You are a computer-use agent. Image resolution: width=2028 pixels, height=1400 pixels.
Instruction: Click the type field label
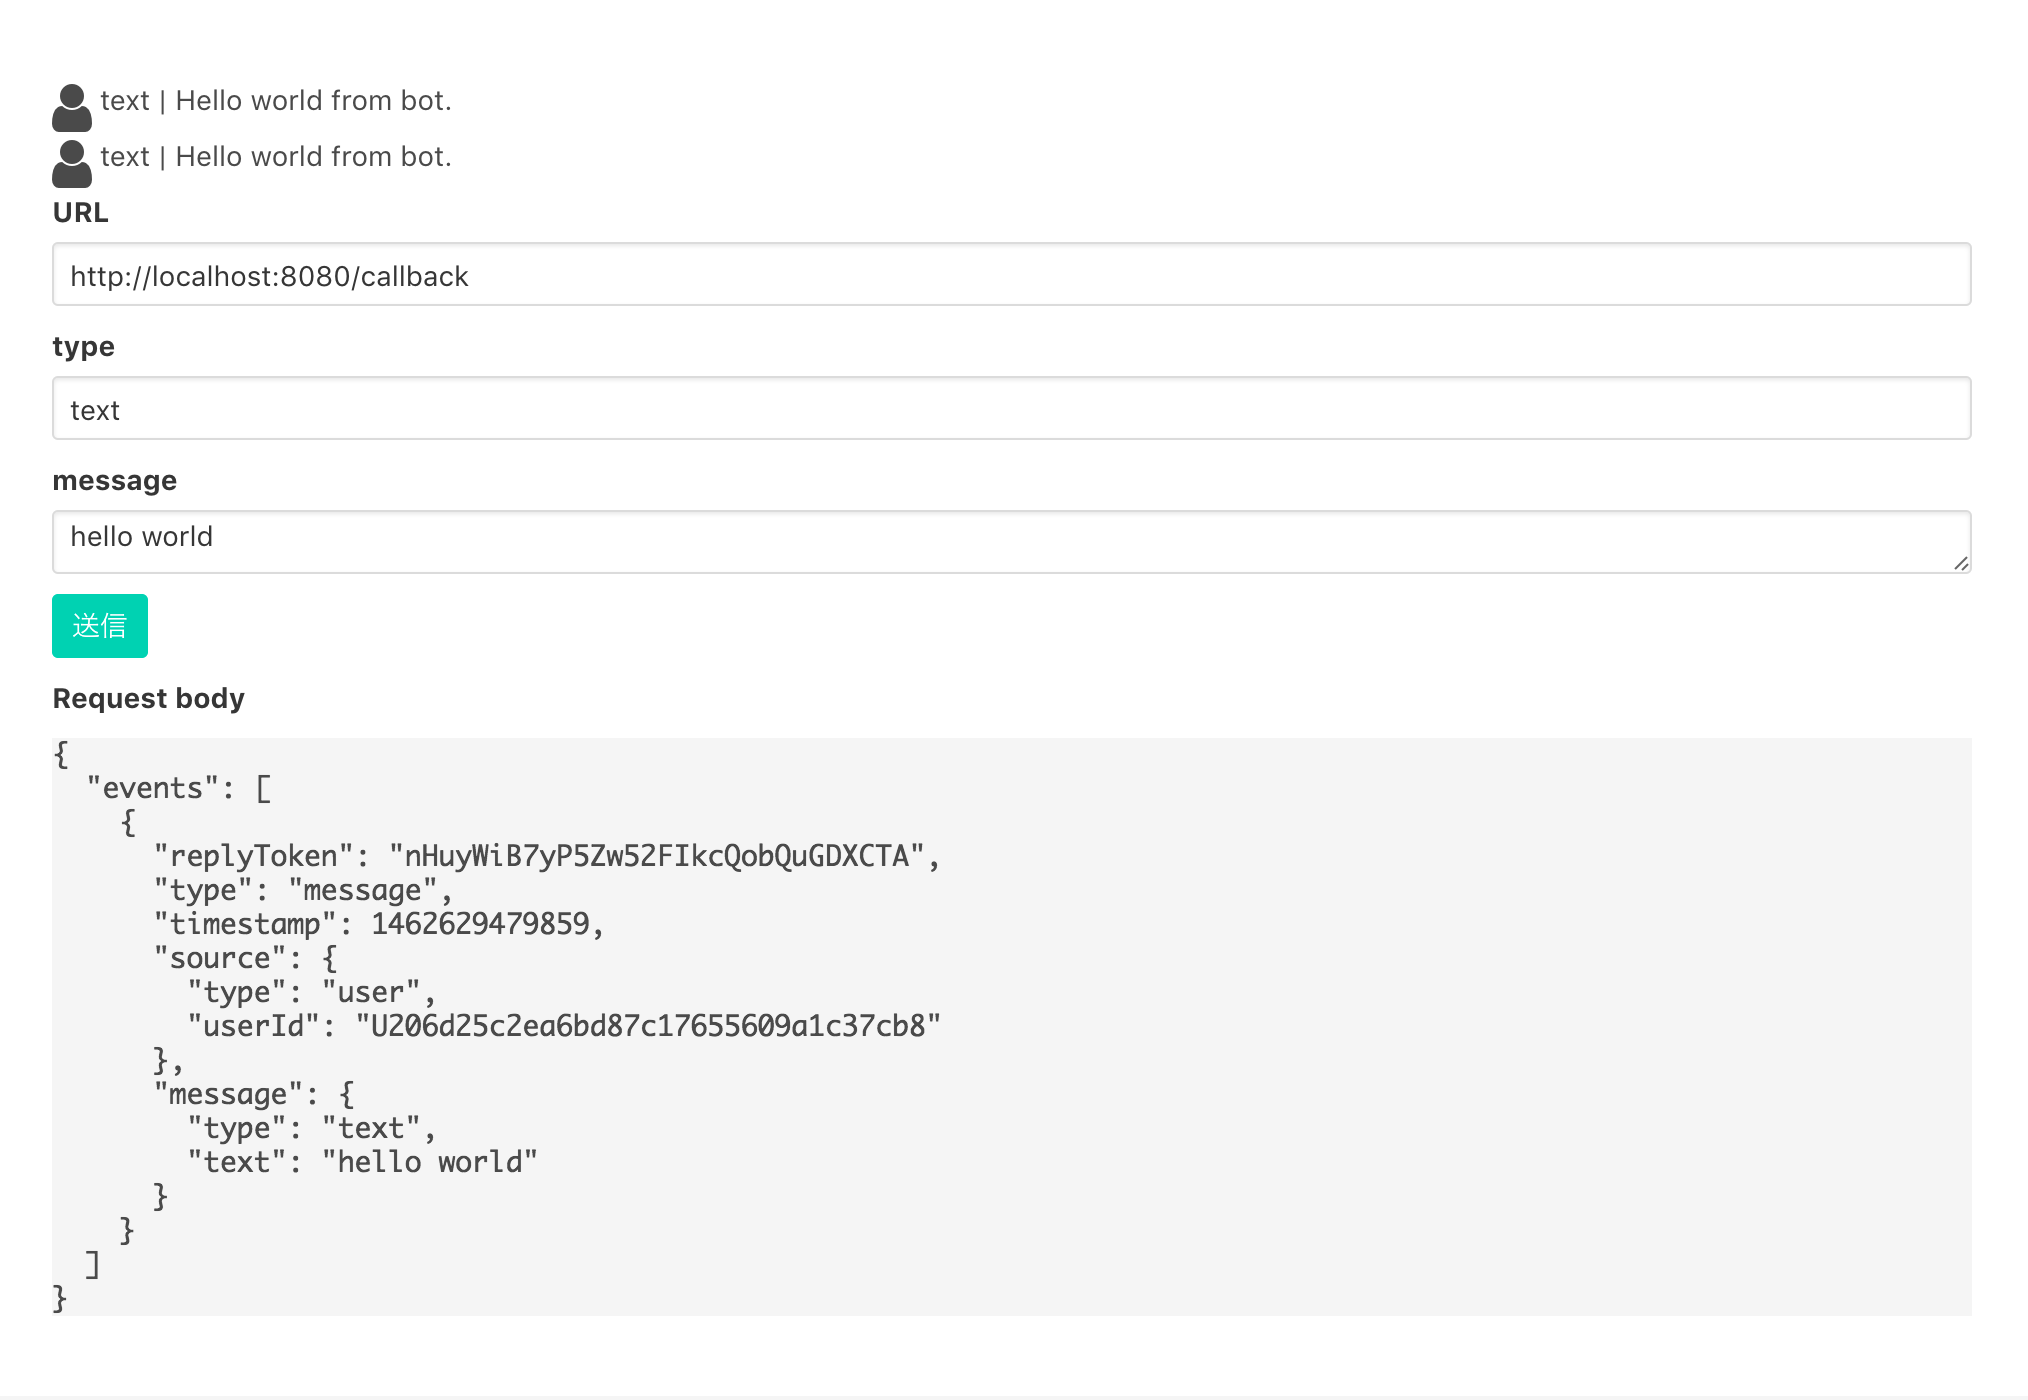coord(83,347)
